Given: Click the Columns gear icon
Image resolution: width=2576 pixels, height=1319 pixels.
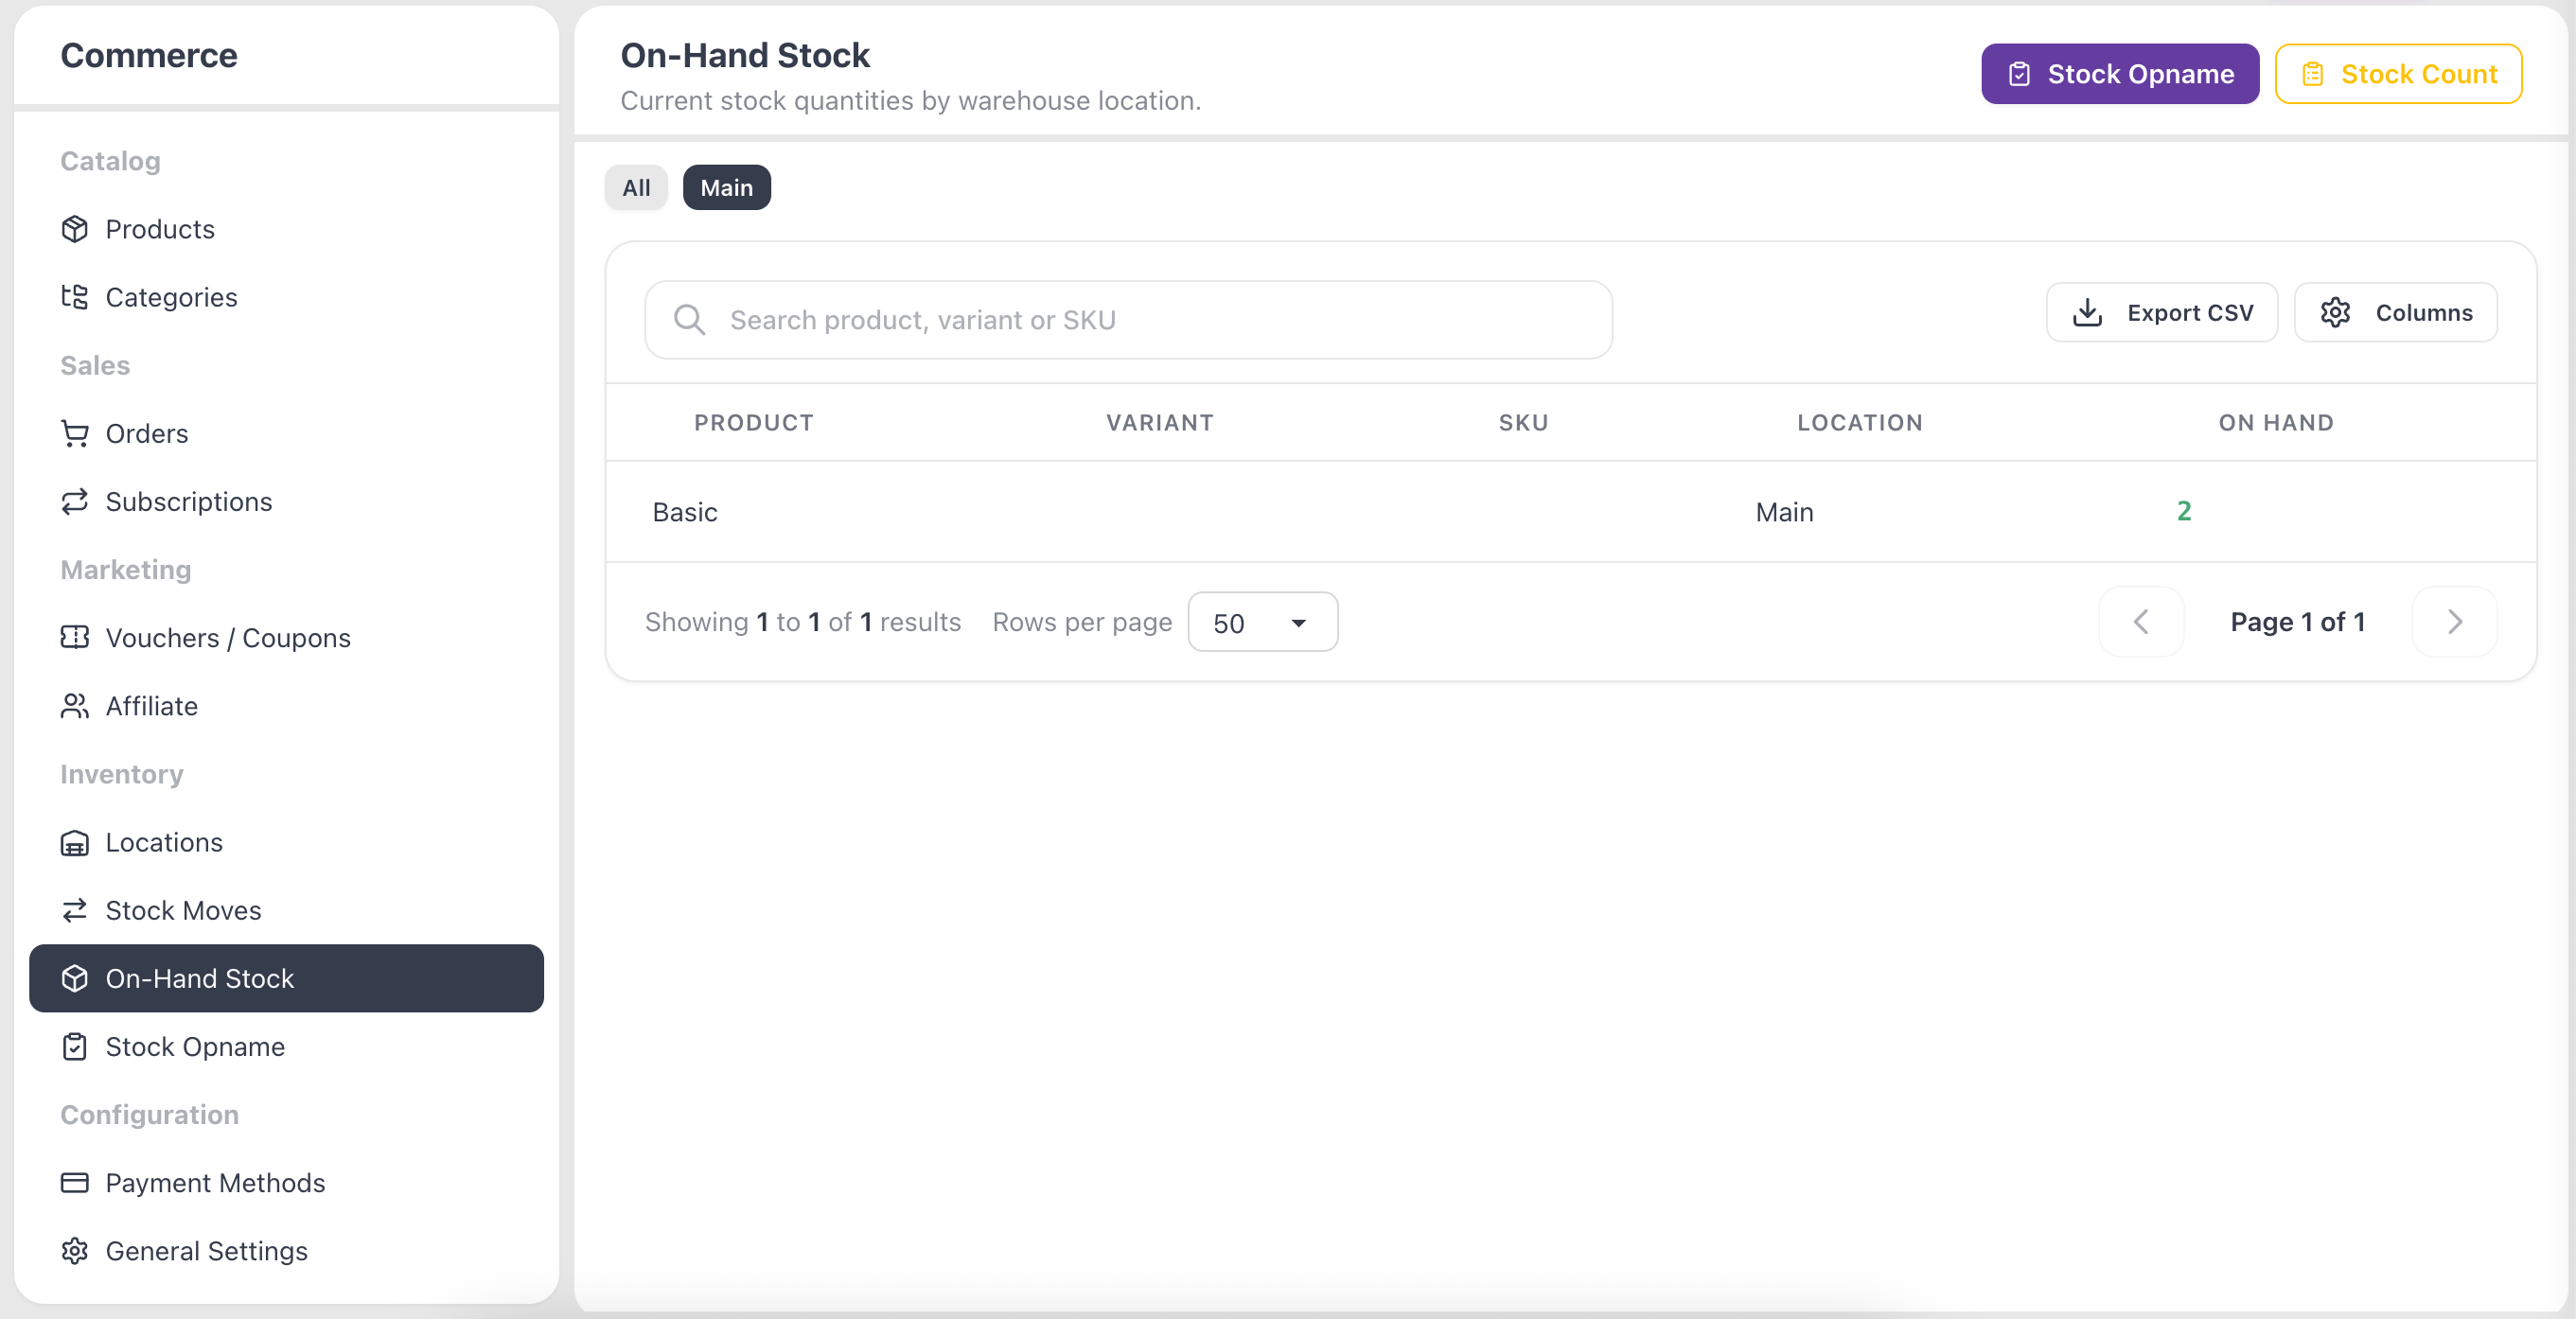Looking at the screenshot, I should coord(2335,313).
